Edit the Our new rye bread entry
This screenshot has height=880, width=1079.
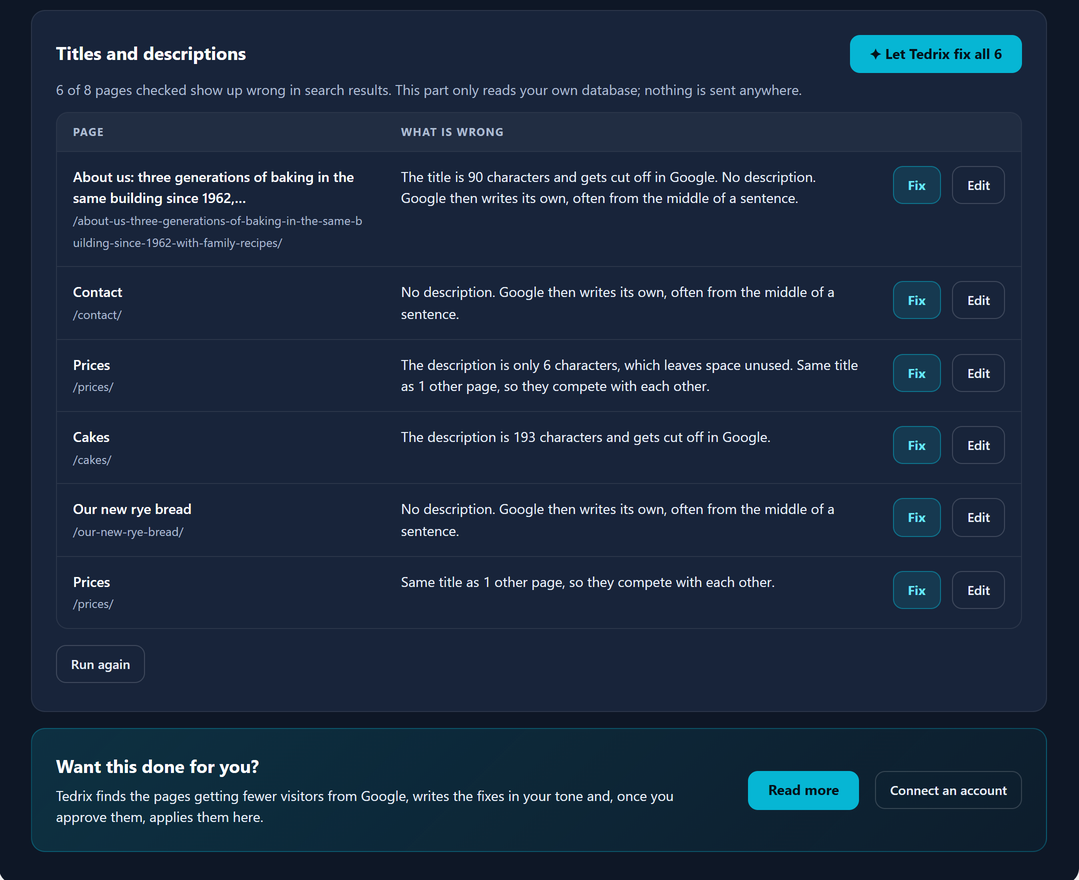pyautogui.click(x=978, y=517)
